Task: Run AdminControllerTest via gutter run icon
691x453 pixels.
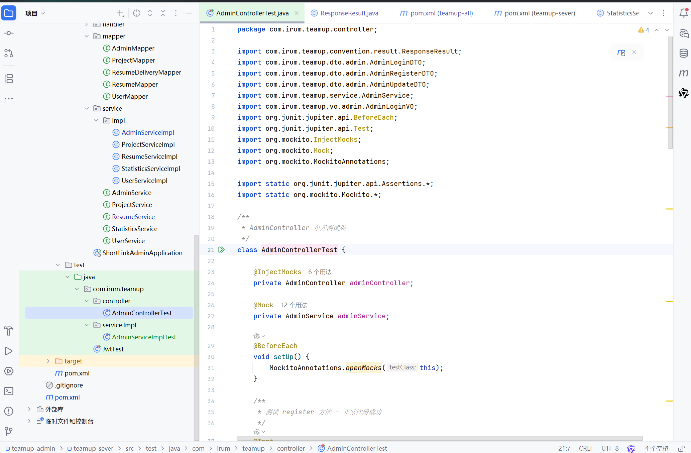Action: 222,250
